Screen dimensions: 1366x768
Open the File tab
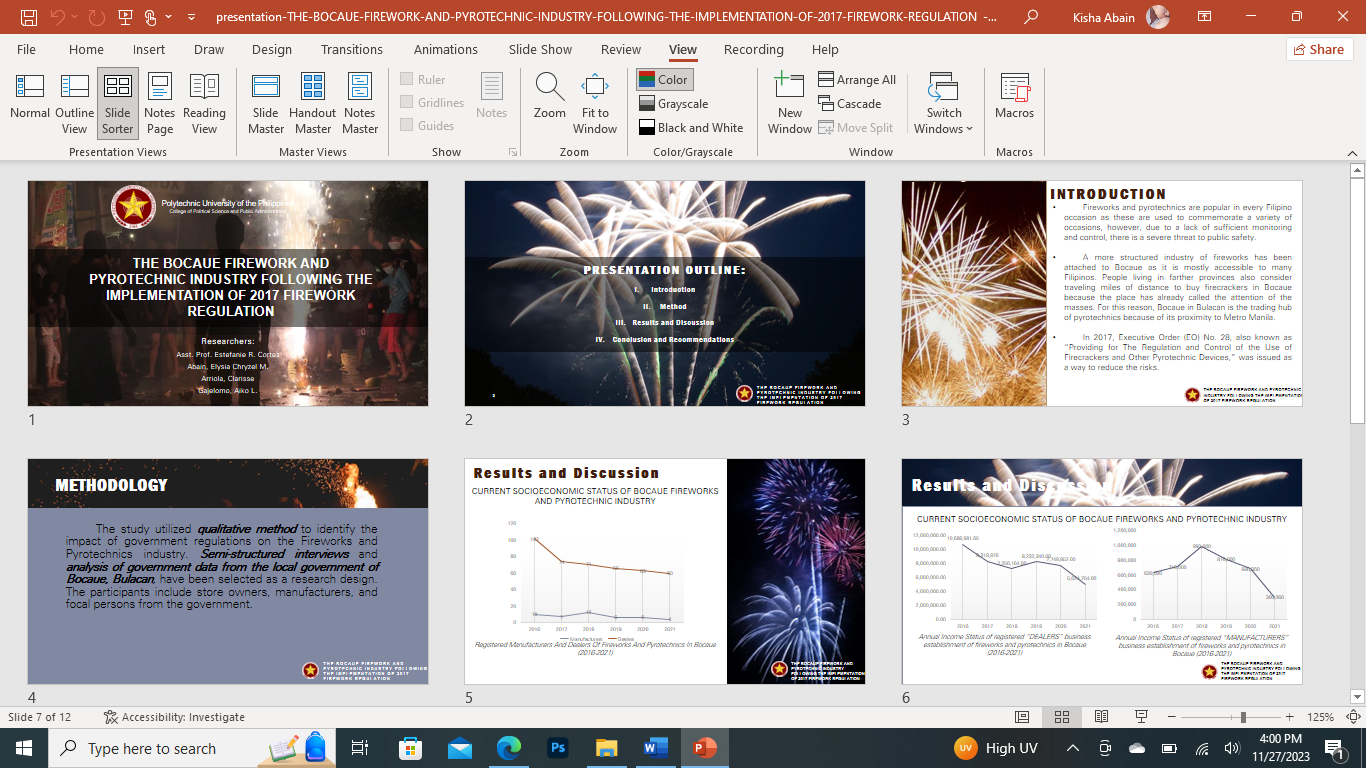(26, 49)
